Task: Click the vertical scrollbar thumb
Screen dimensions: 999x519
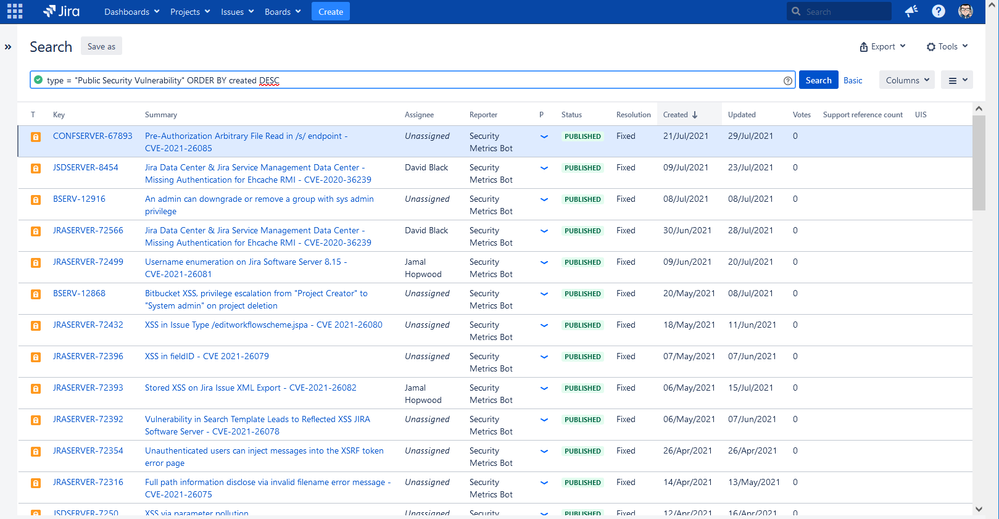Action: pos(979,164)
